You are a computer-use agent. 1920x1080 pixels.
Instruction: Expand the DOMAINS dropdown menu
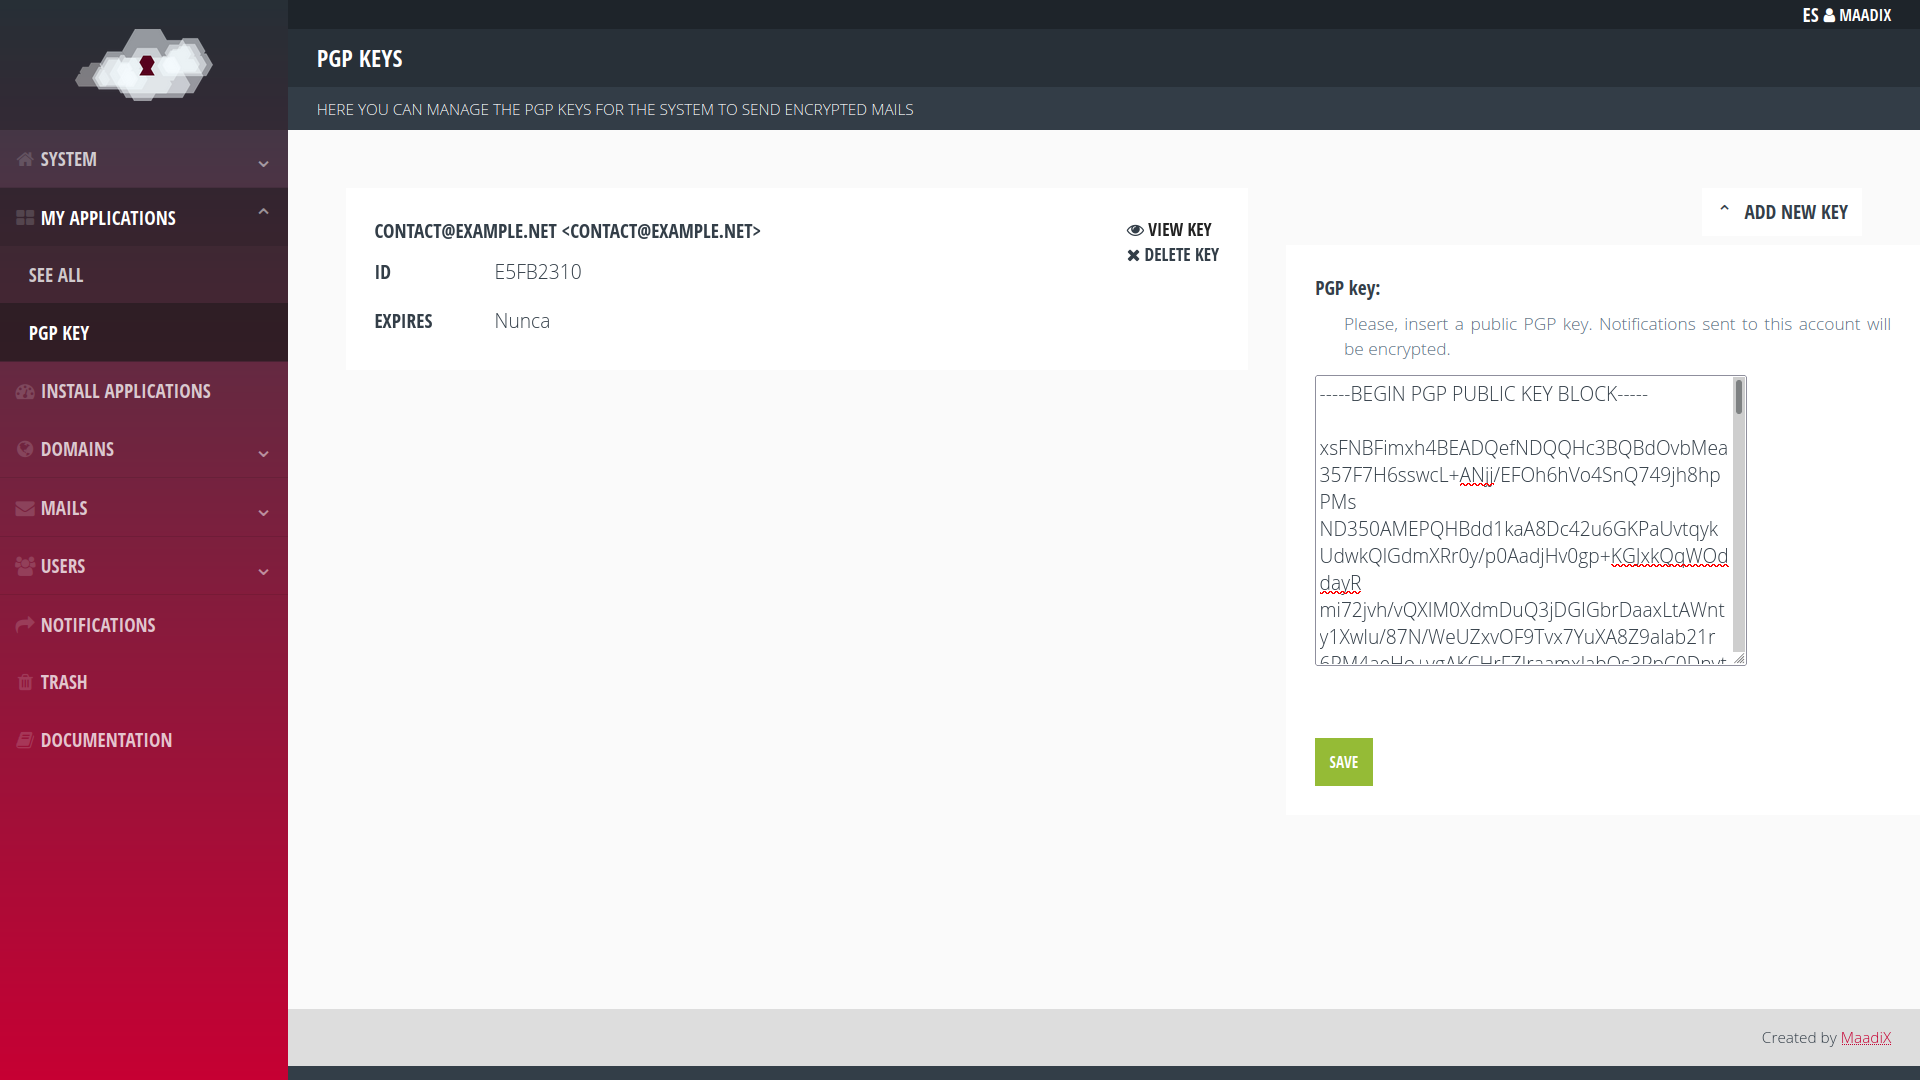(x=144, y=448)
